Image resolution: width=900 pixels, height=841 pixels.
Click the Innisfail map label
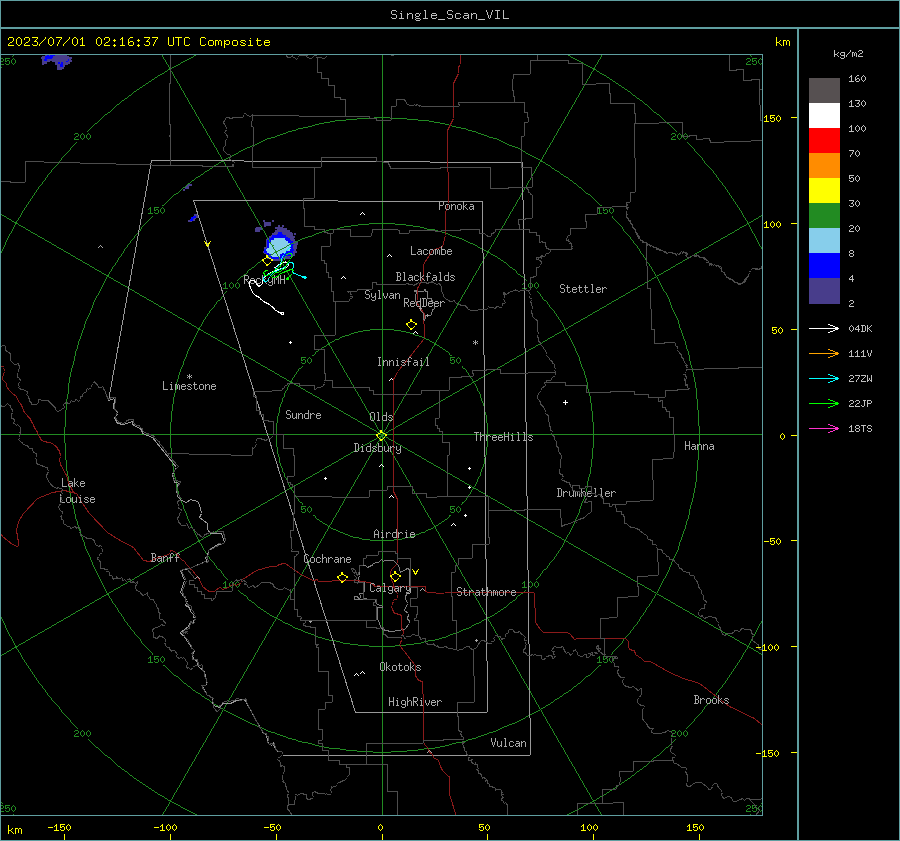[403, 362]
